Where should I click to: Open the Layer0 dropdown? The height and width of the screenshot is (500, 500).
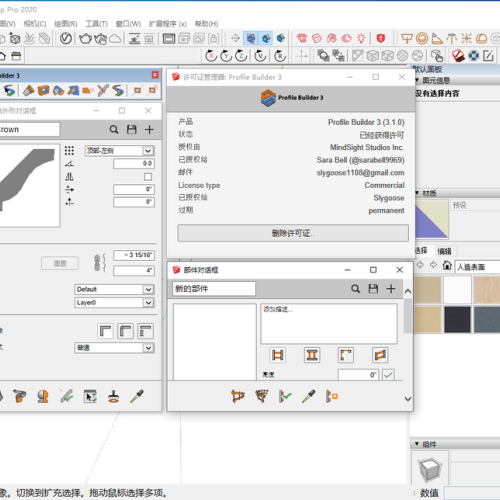tap(114, 303)
